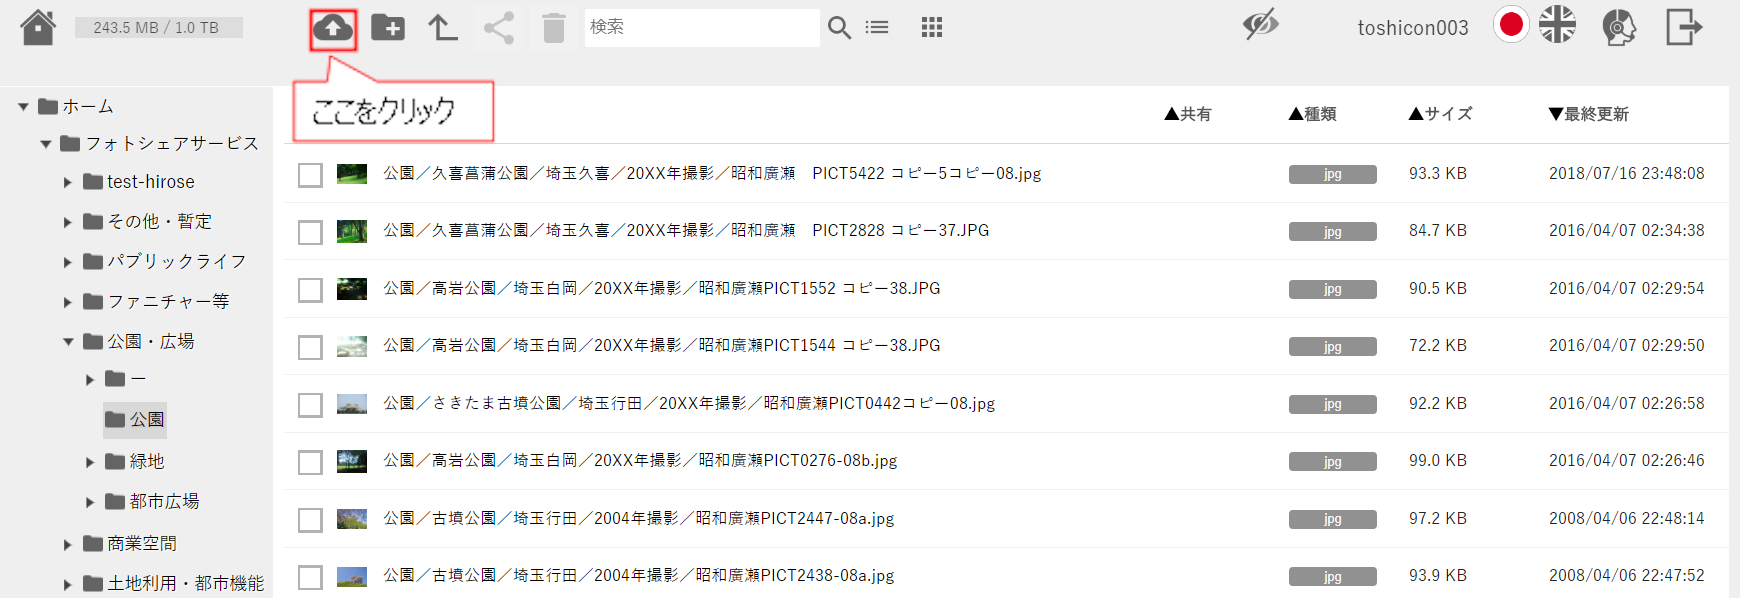Check the box for PICT0276-08b file
This screenshot has width=1740, height=598.
tap(310, 462)
